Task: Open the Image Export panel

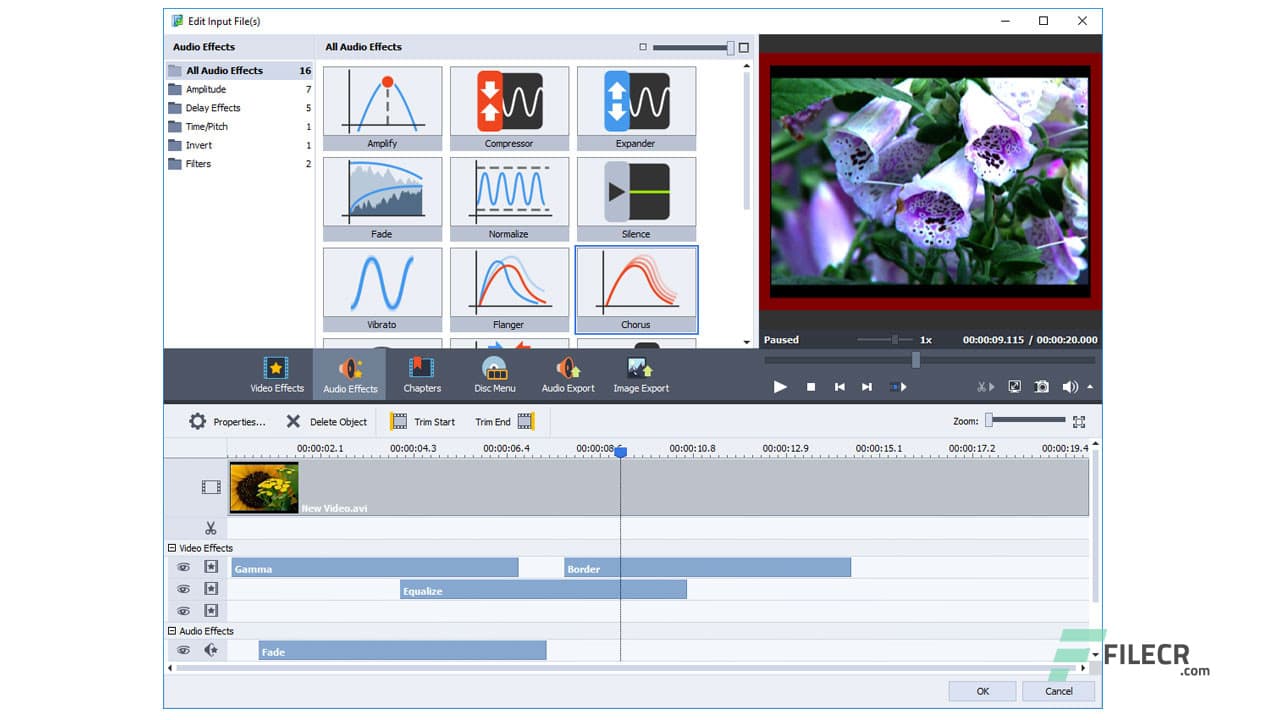Action: [640, 372]
